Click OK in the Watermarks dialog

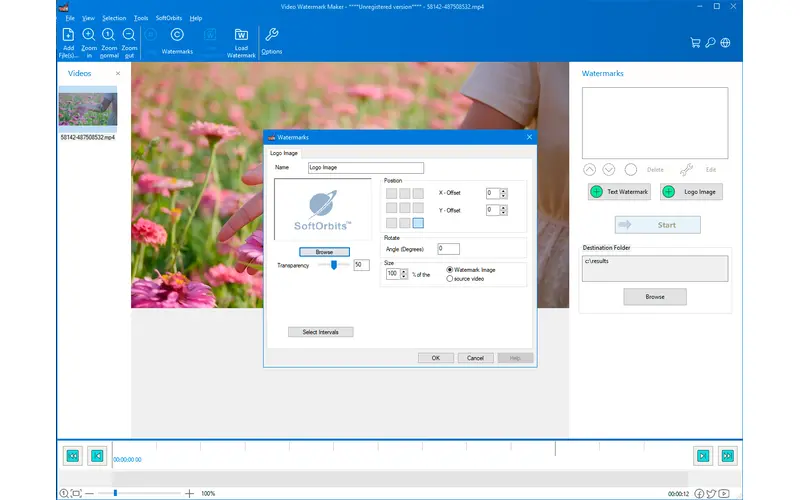[x=435, y=358]
